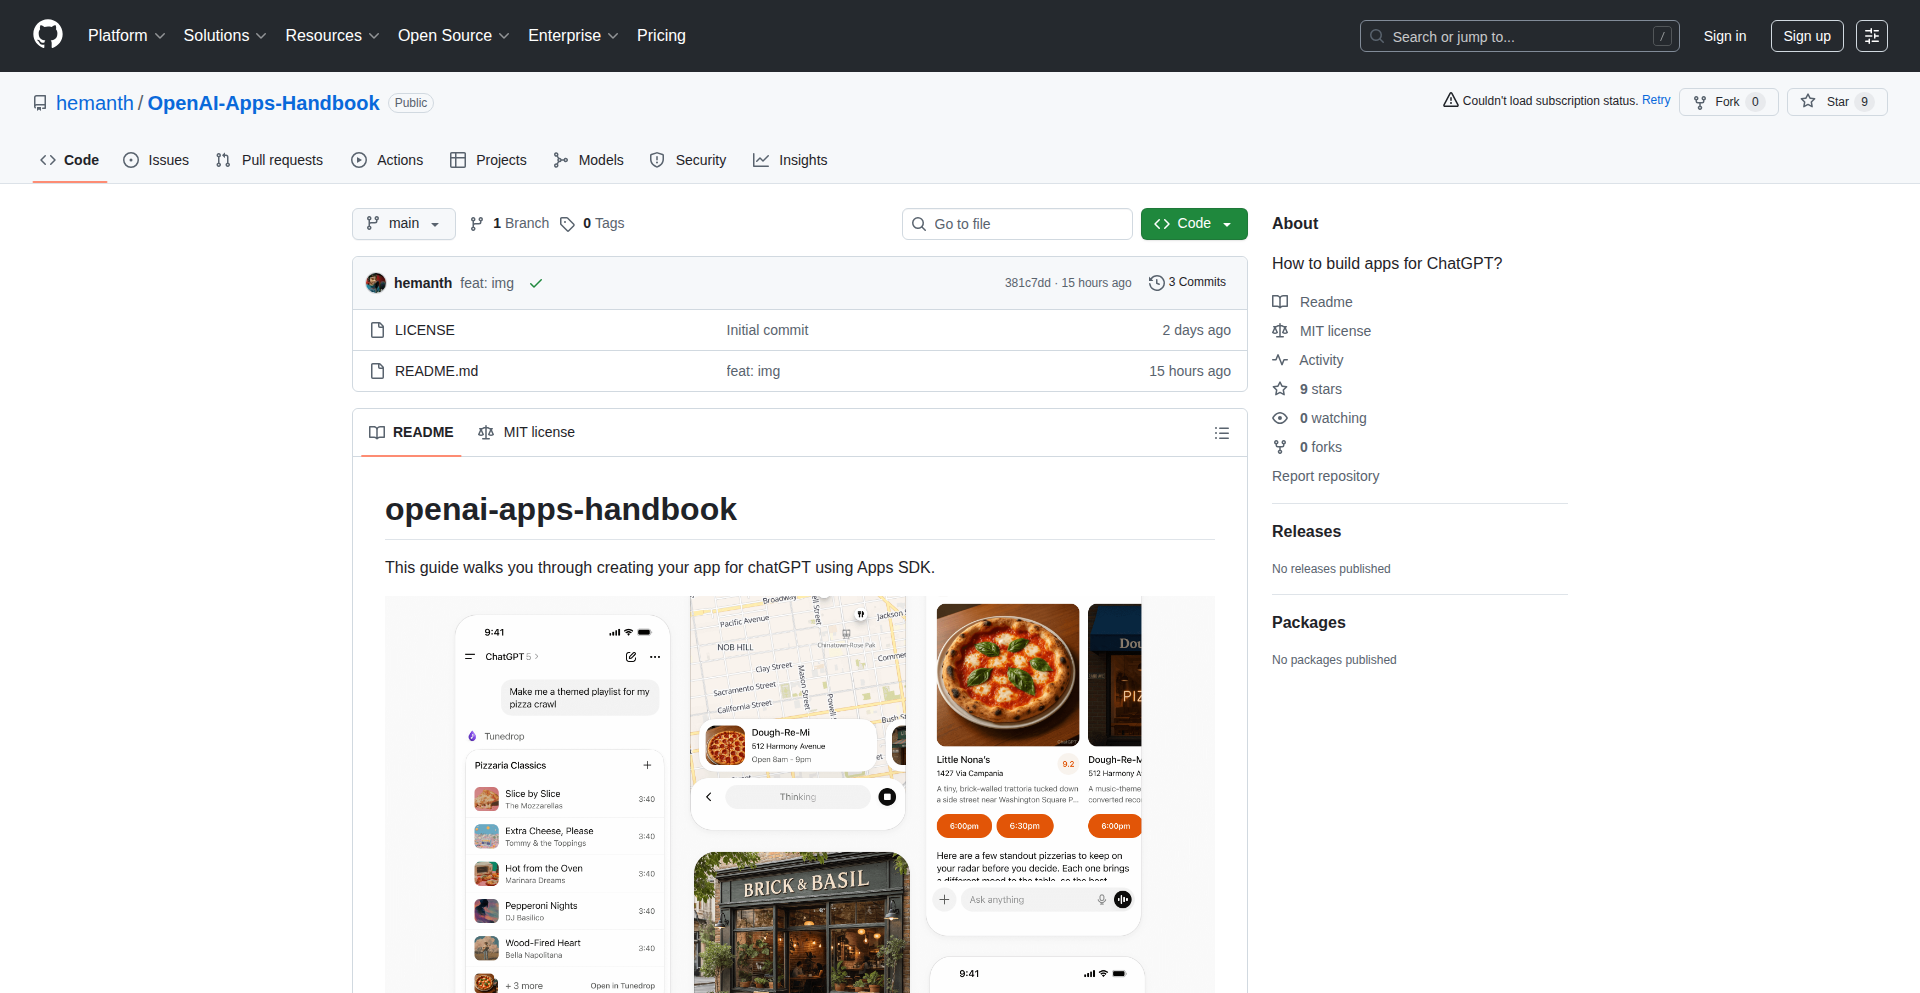Click the README.md file icon

click(377, 371)
